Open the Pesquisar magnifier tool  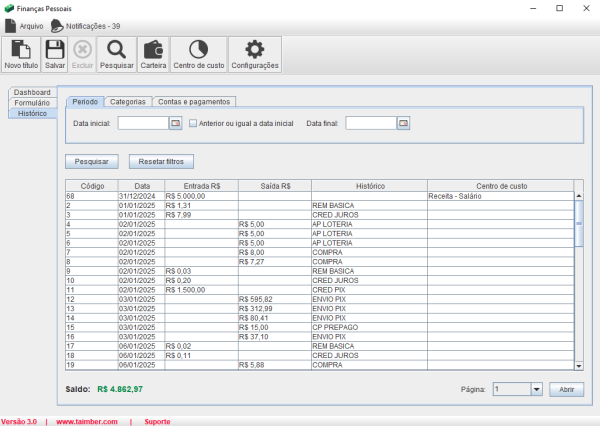117,55
